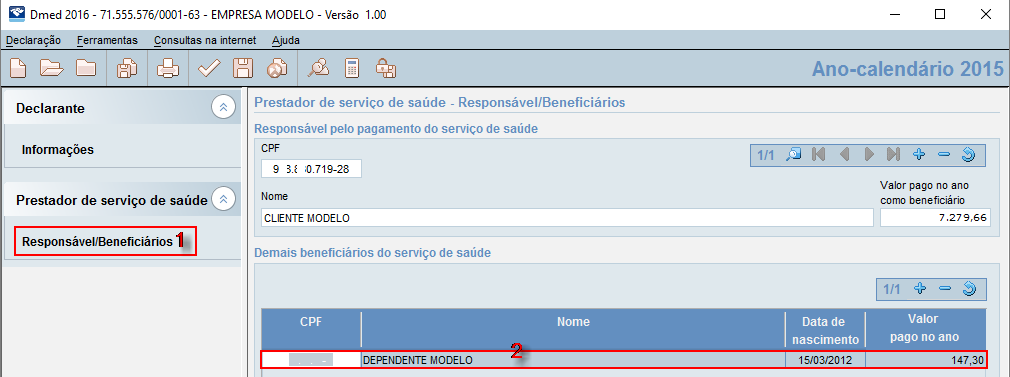The width and height of the screenshot is (1010, 377).
Task: Verify pending issues with the checkmark icon
Action: pos(209,68)
